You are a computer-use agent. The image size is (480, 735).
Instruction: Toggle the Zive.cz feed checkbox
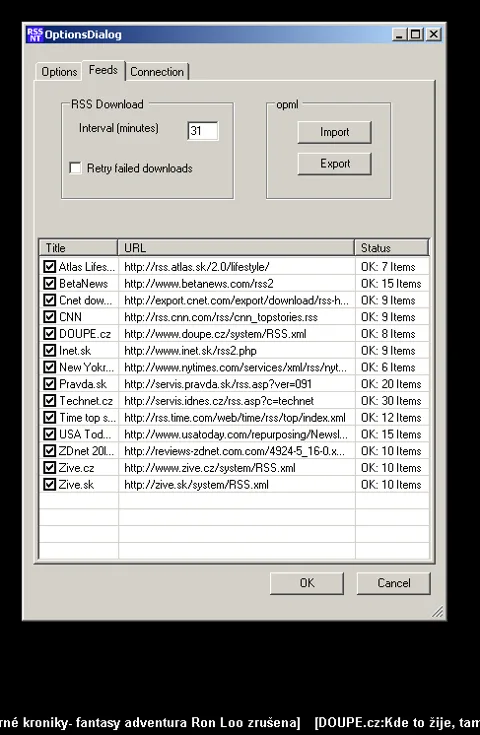click(x=50, y=468)
